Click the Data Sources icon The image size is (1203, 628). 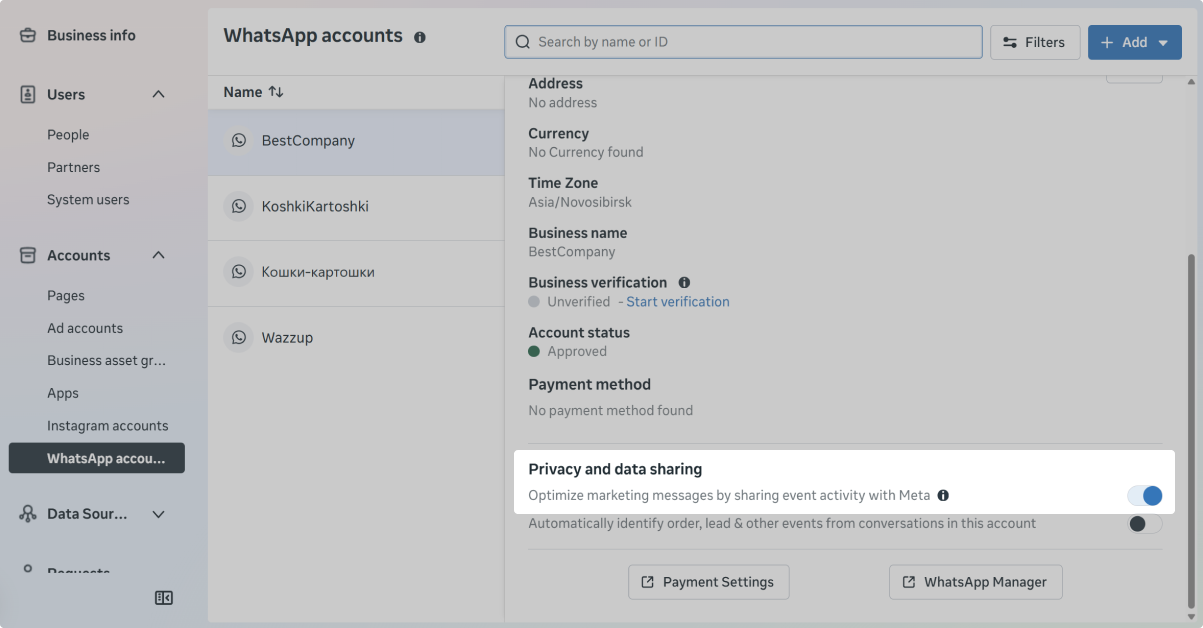click(28, 514)
